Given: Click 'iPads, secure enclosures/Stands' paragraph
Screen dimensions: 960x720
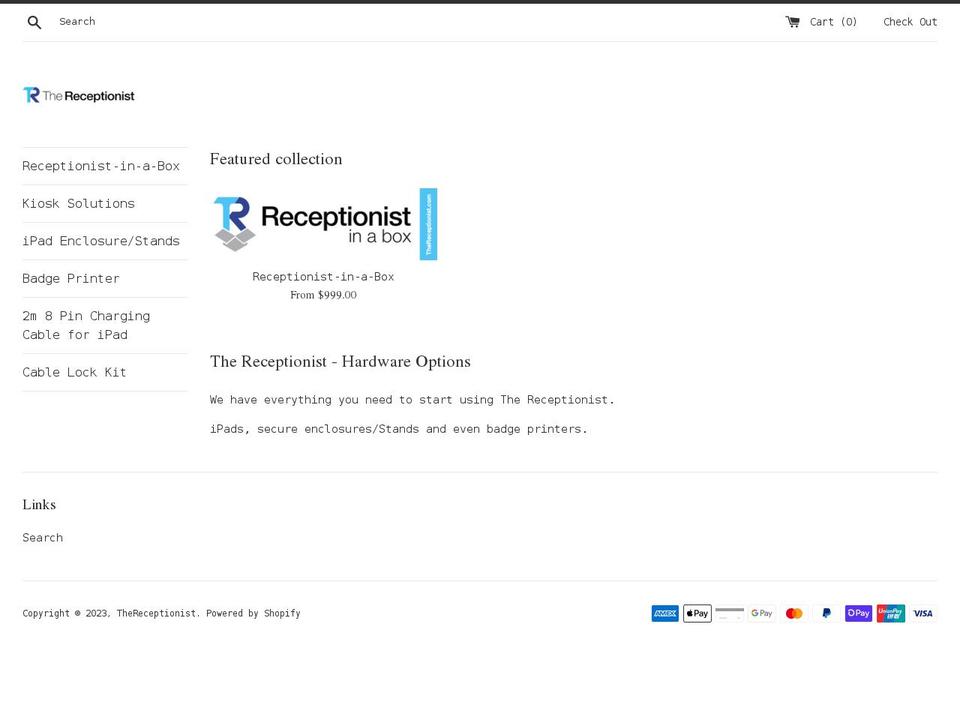Looking at the screenshot, I should point(399,429).
